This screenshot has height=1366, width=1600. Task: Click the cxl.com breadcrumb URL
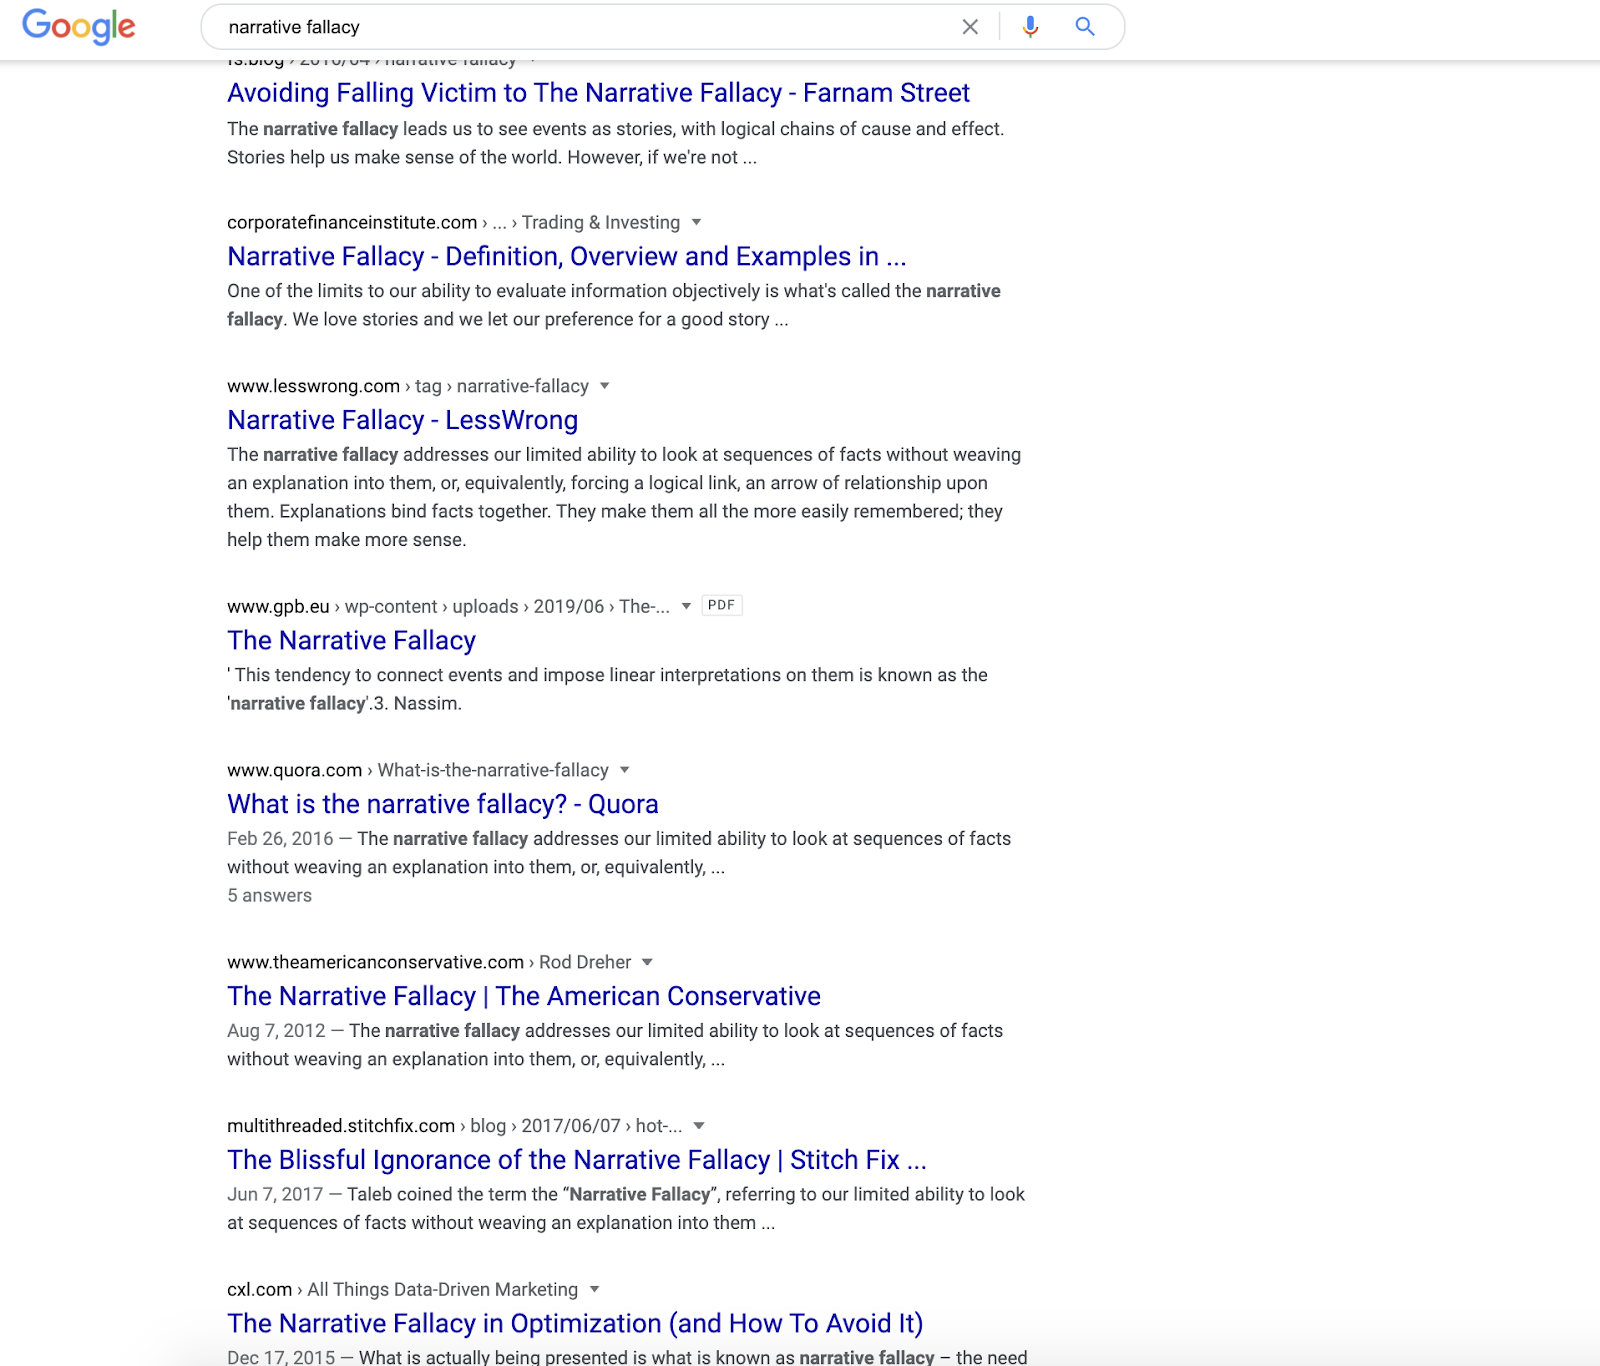coord(402,1289)
